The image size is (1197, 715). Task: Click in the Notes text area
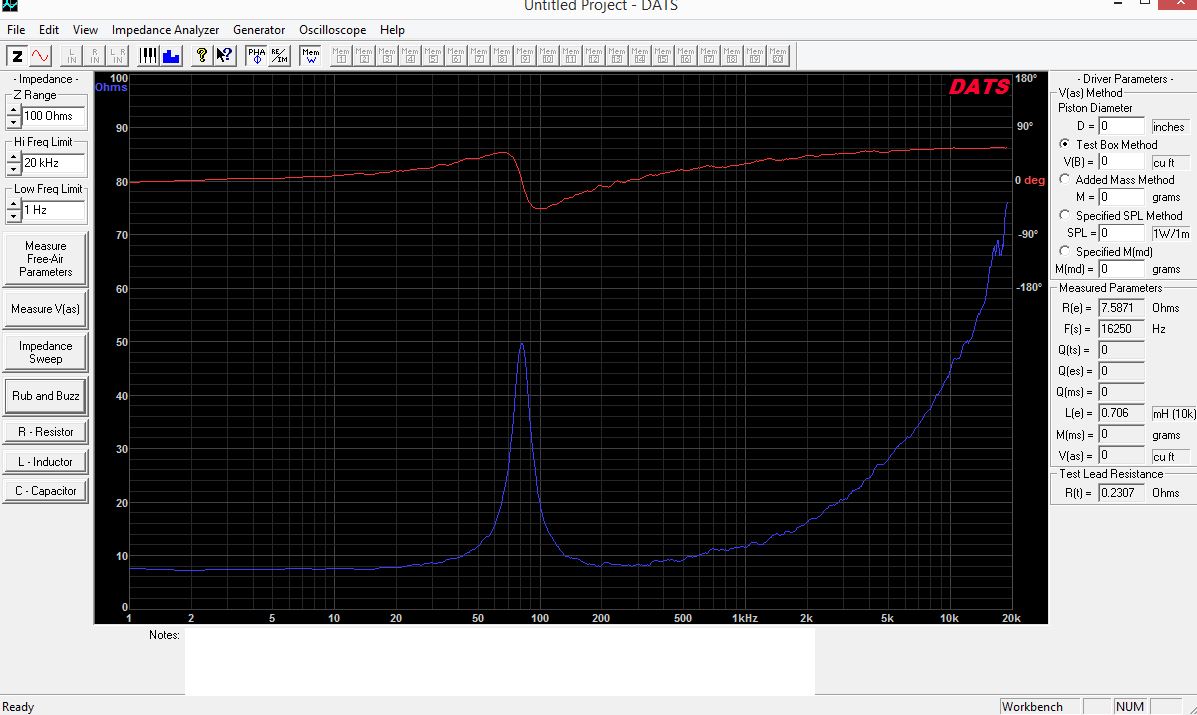tap(499, 661)
